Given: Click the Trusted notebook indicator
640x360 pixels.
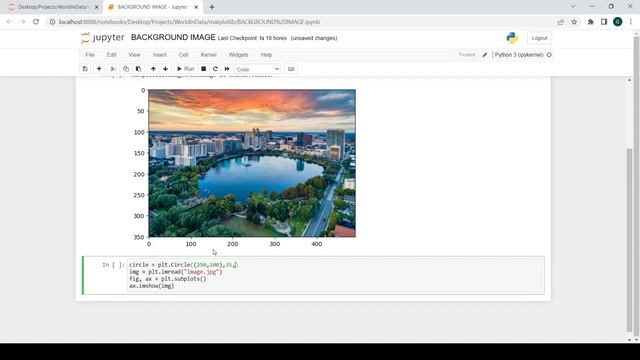Looking at the screenshot, I should pos(467,55).
